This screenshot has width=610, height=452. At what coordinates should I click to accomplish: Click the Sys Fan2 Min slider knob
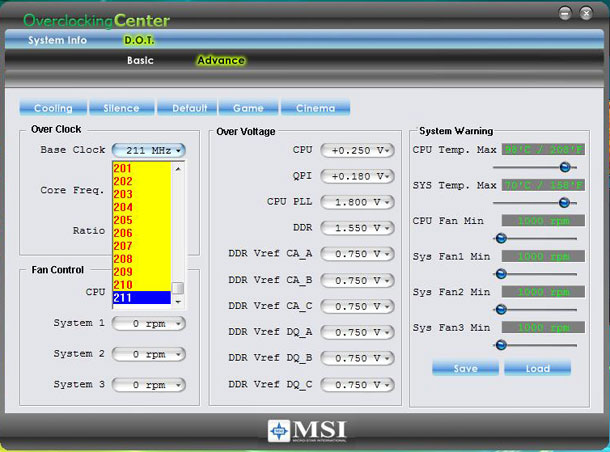coord(501,310)
